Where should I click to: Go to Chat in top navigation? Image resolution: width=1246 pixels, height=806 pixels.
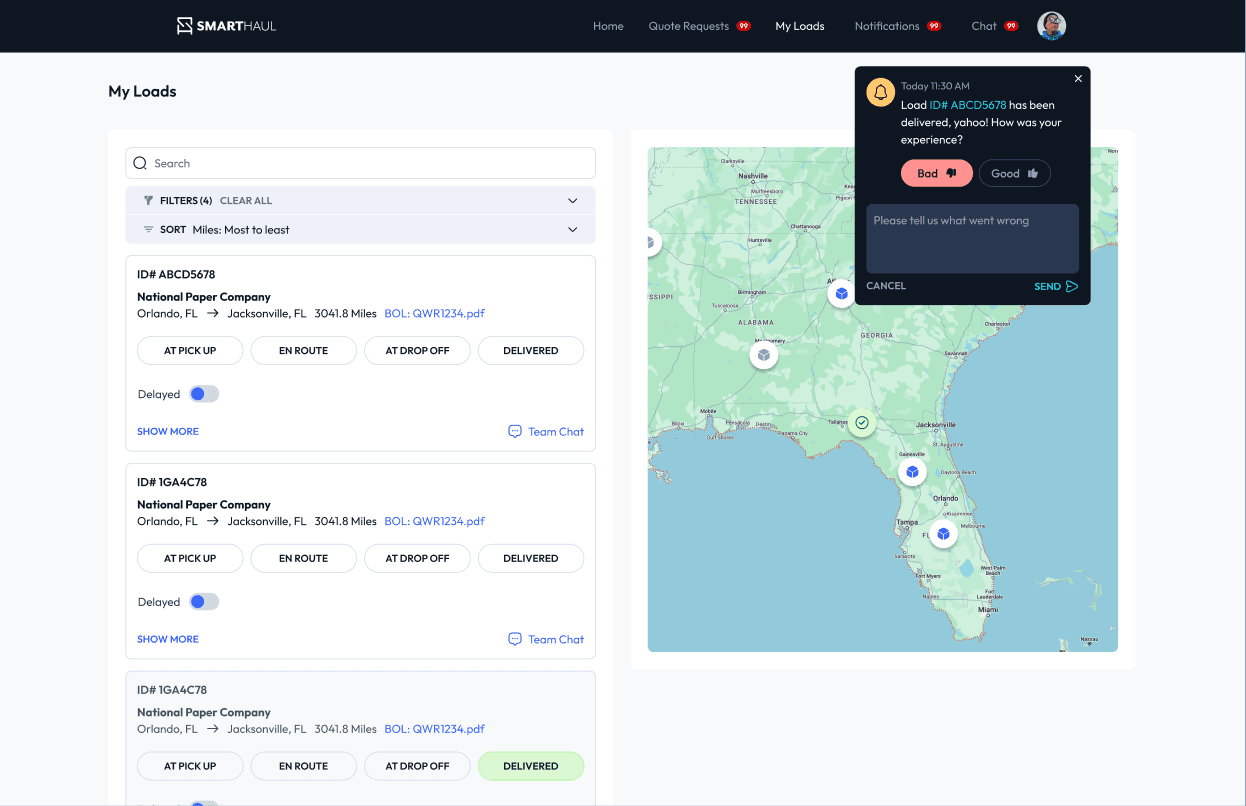[x=984, y=26]
